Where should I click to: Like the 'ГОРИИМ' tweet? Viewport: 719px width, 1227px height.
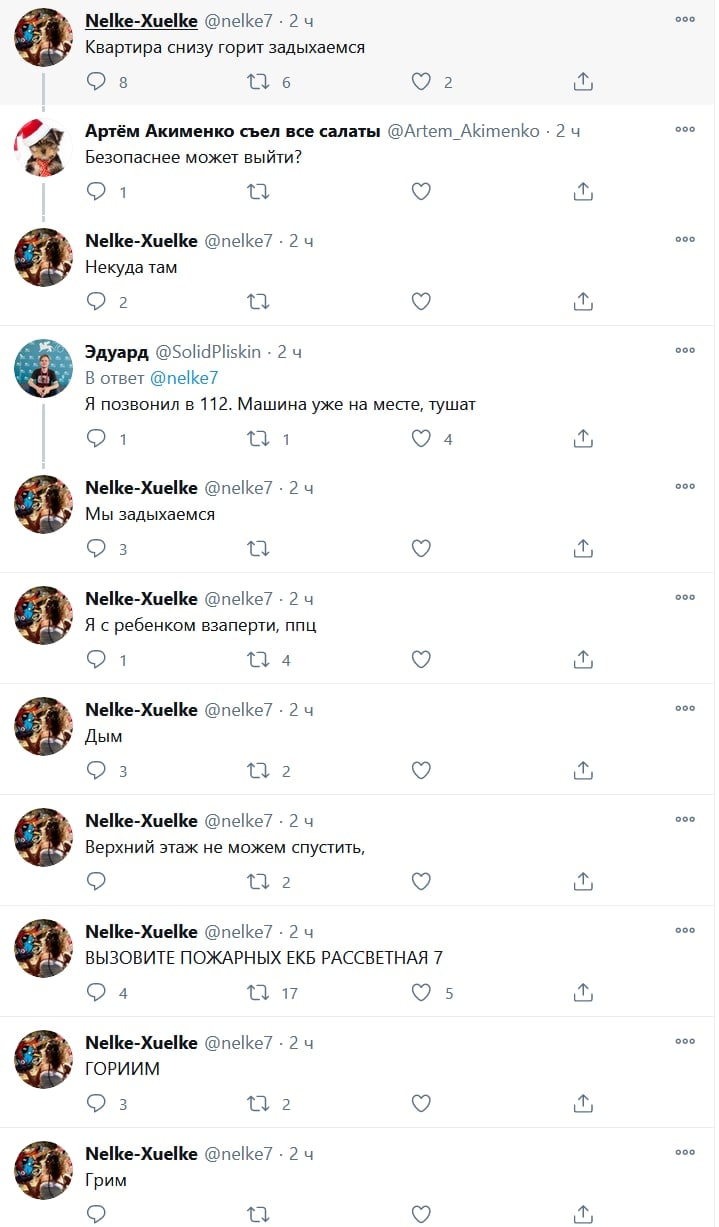(x=421, y=1103)
